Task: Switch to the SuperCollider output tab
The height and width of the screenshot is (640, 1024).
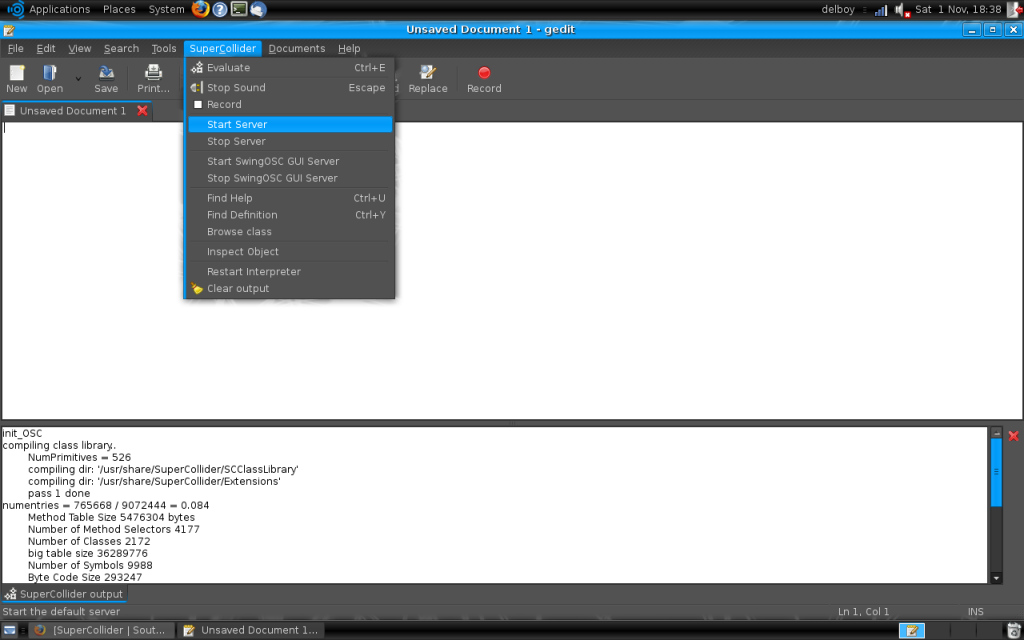Action: [64, 594]
